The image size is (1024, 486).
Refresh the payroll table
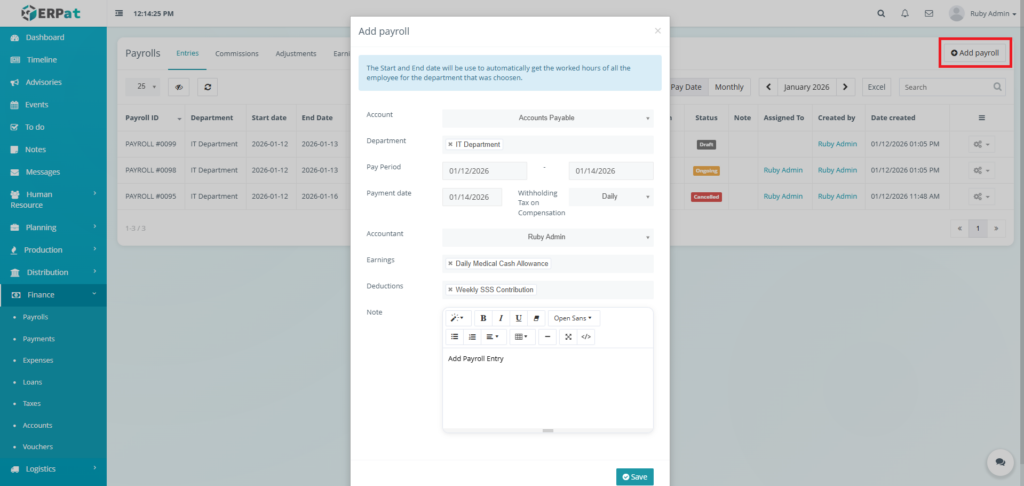point(207,87)
